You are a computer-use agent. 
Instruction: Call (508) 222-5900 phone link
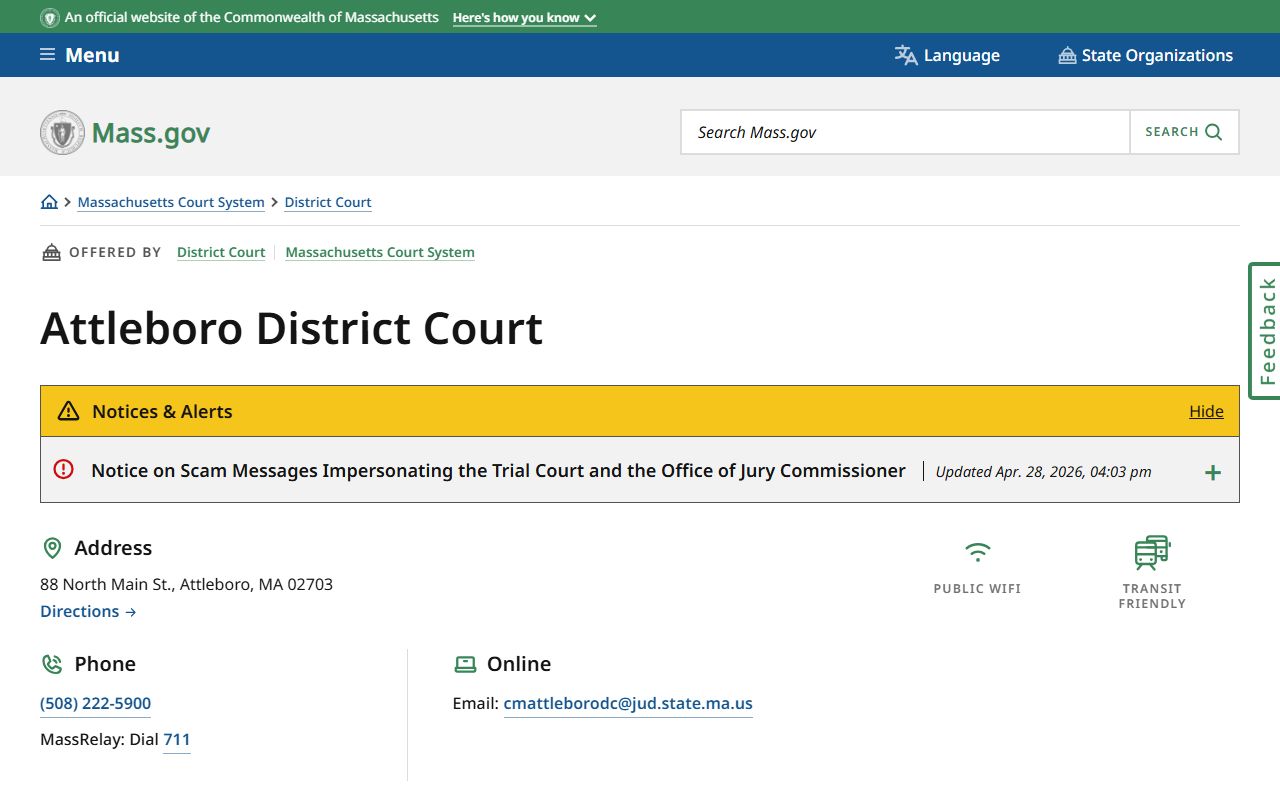96,703
